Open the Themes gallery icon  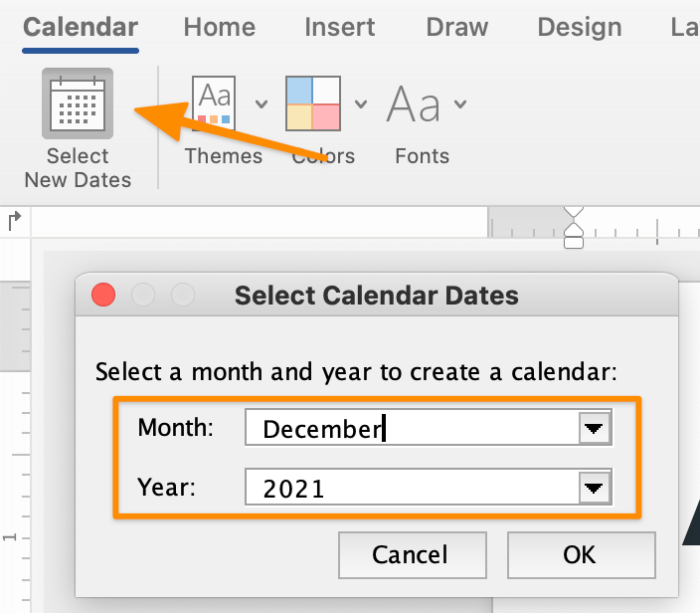[x=213, y=103]
